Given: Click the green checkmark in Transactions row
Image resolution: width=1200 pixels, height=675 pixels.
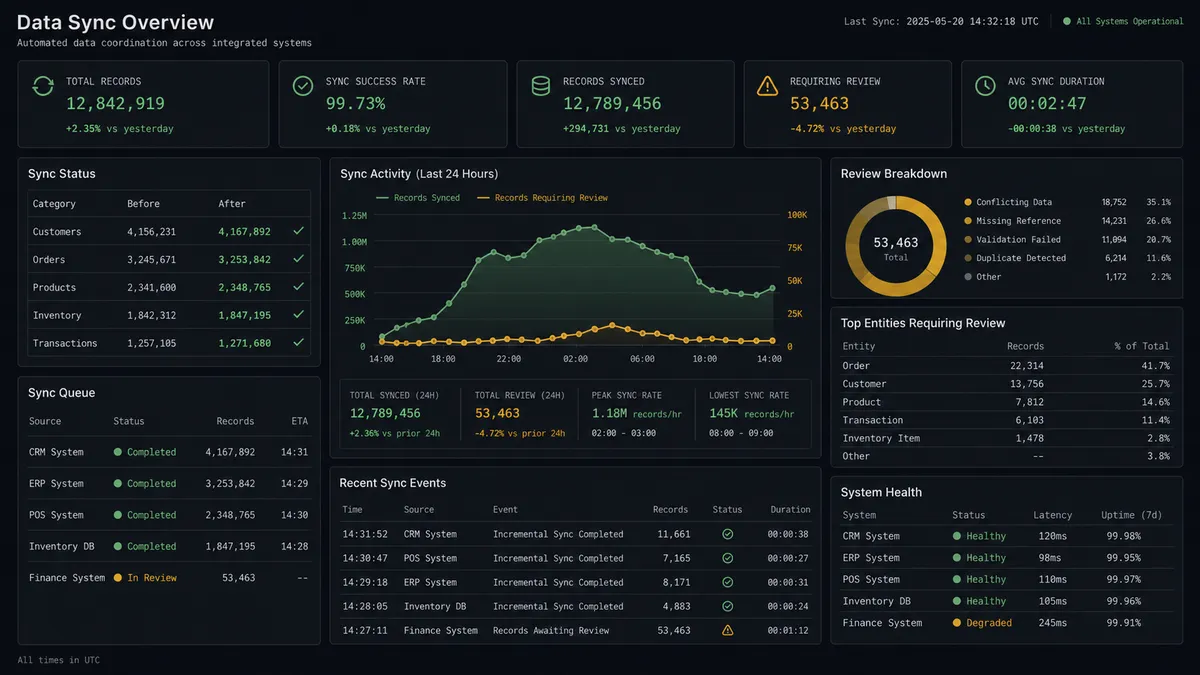Looking at the screenshot, I should point(297,343).
